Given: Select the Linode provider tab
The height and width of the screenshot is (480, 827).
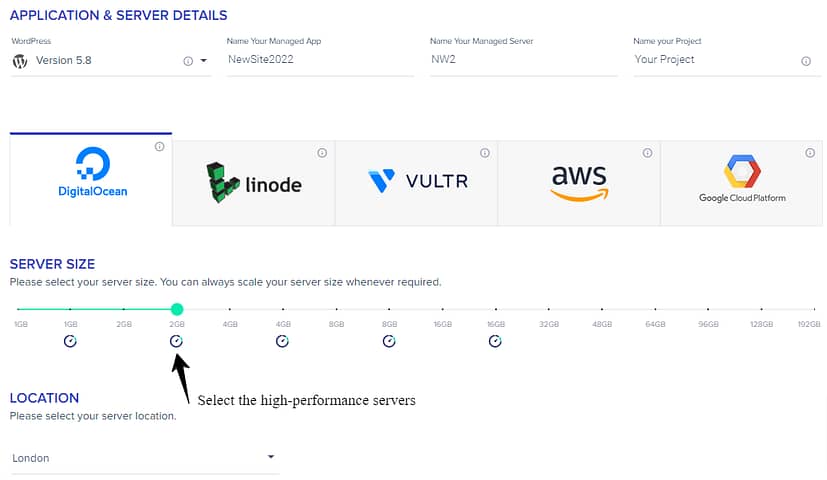Looking at the screenshot, I should (253, 183).
